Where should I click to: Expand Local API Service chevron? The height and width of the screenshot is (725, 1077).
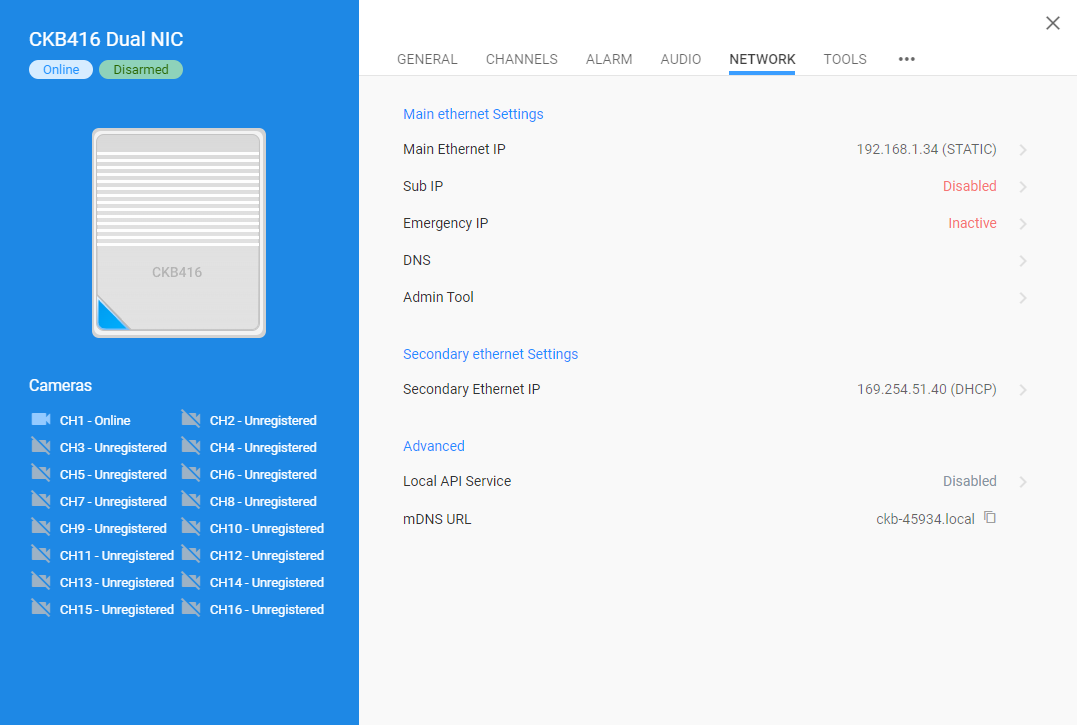pyautogui.click(x=1023, y=482)
